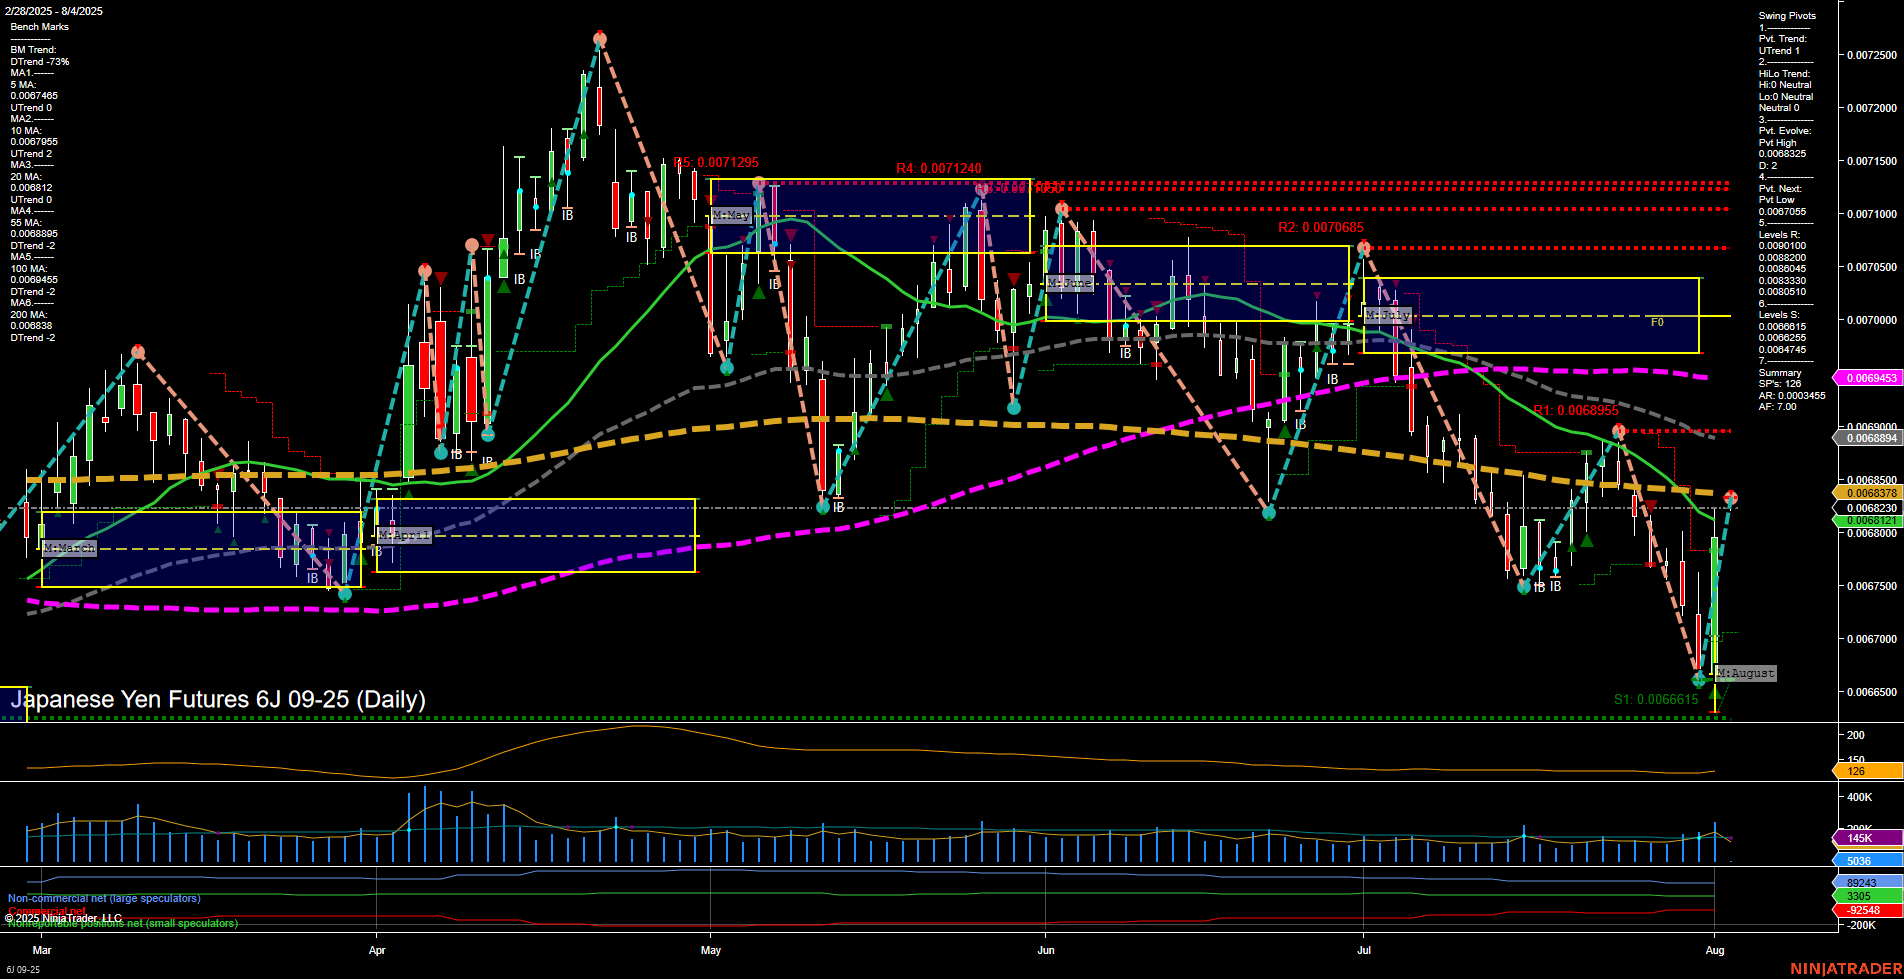1904x979 pixels.
Task: Click the R2: 0.0070685 resistance label
Action: 1321,228
